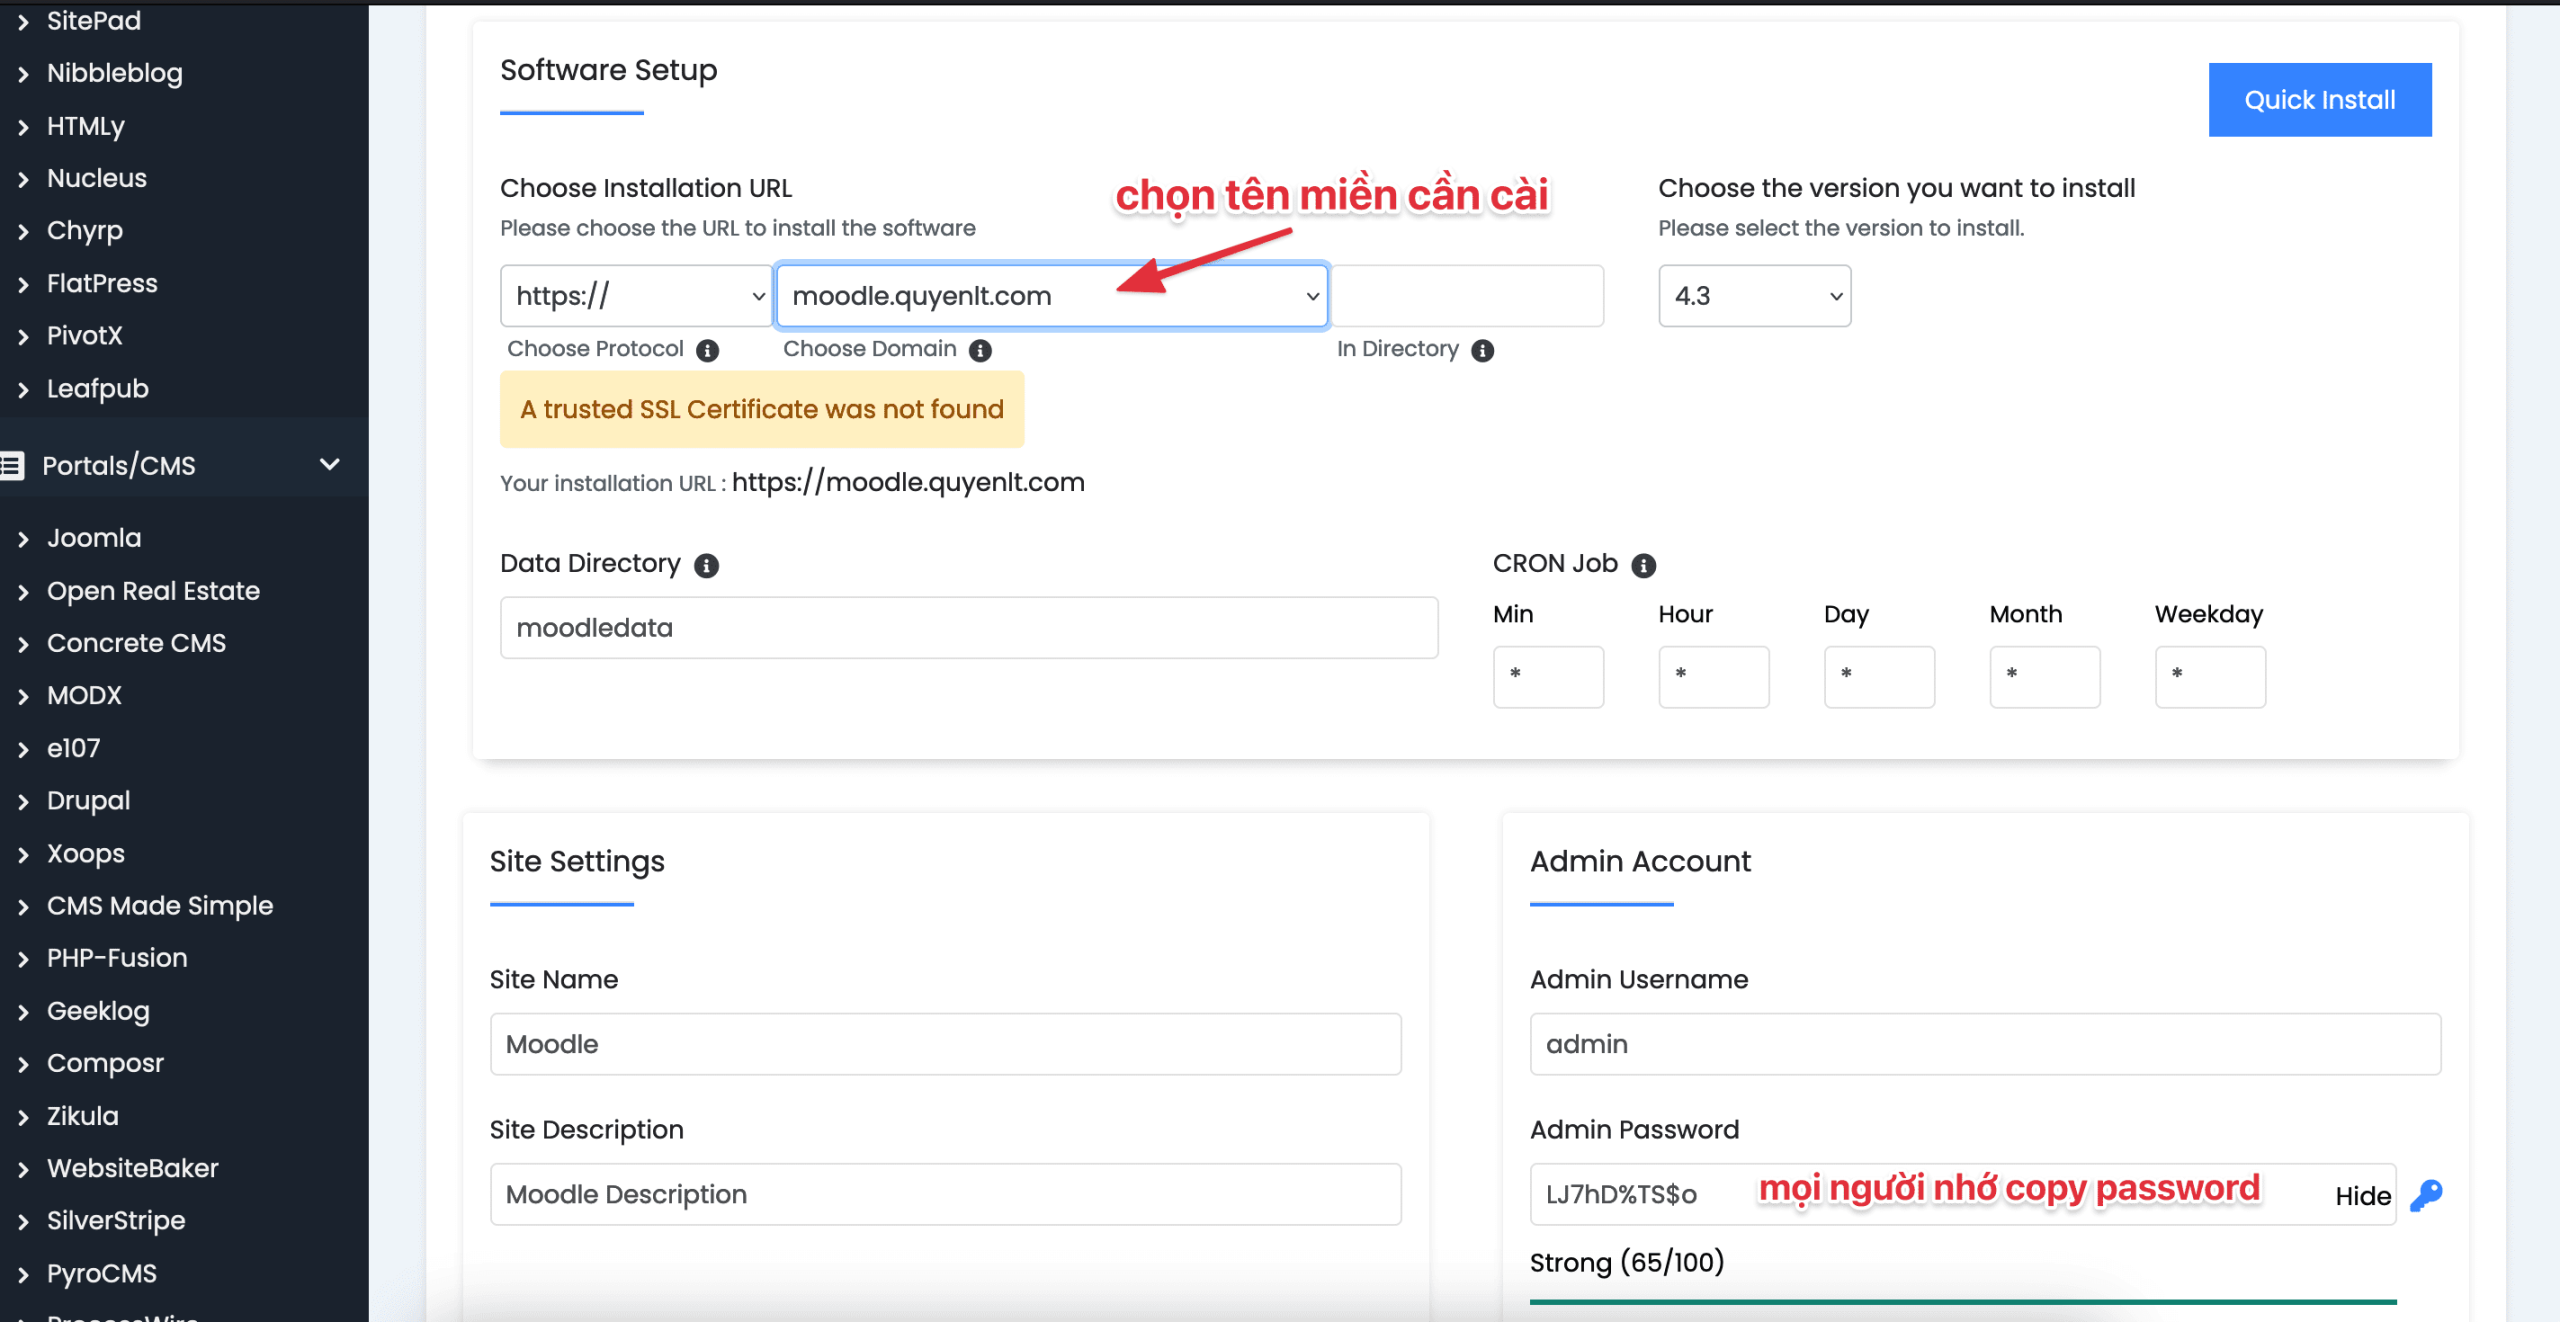The image size is (2560, 1322).
Task: Click the Portals/CMS list icon
Action: (x=12, y=465)
